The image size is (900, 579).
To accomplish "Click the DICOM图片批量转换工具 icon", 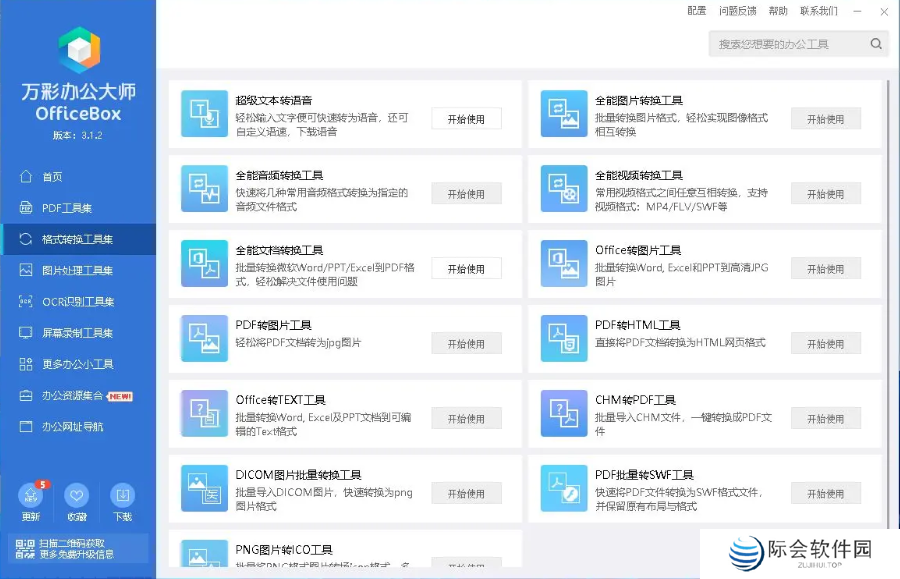I will (204, 488).
